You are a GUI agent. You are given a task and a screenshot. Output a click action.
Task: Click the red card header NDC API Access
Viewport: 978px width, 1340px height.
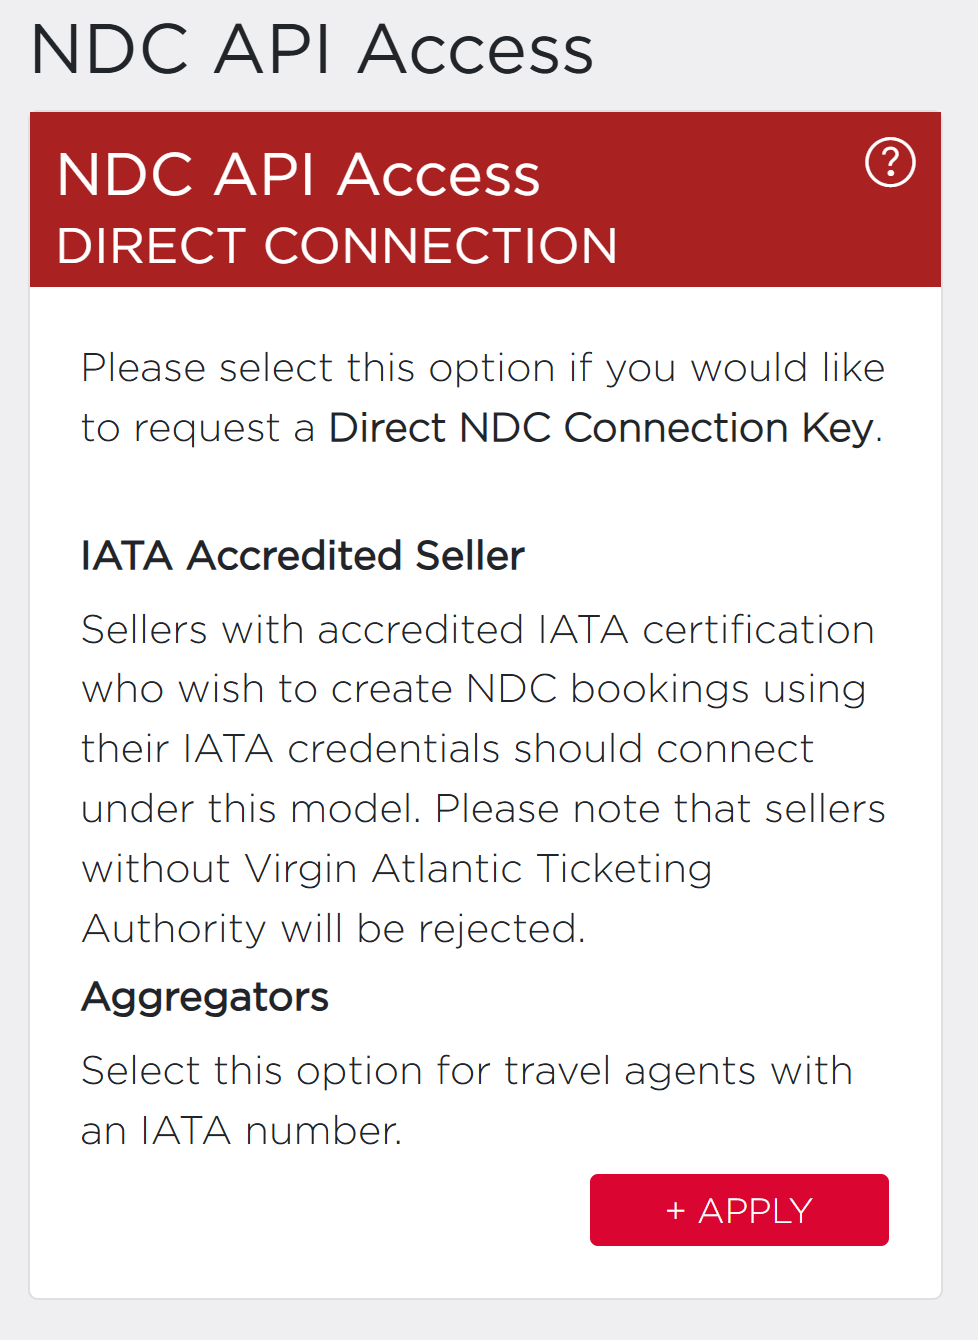click(298, 175)
